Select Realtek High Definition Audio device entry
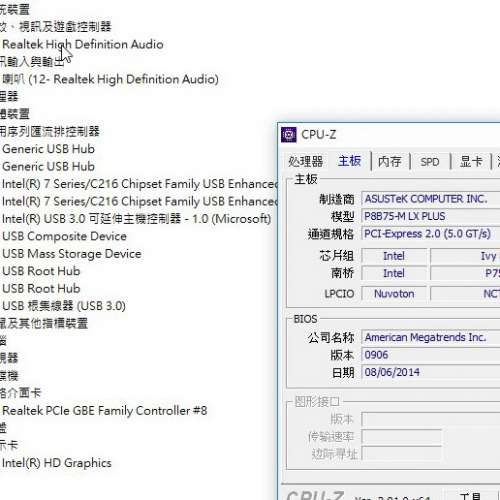 pyautogui.click(x=83, y=44)
